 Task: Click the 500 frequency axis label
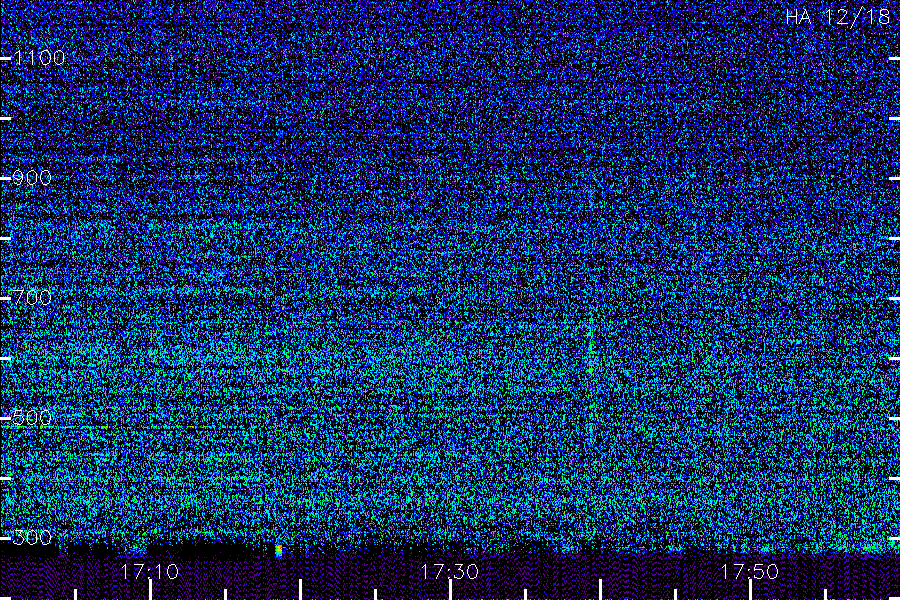click(x=32, y=417)
